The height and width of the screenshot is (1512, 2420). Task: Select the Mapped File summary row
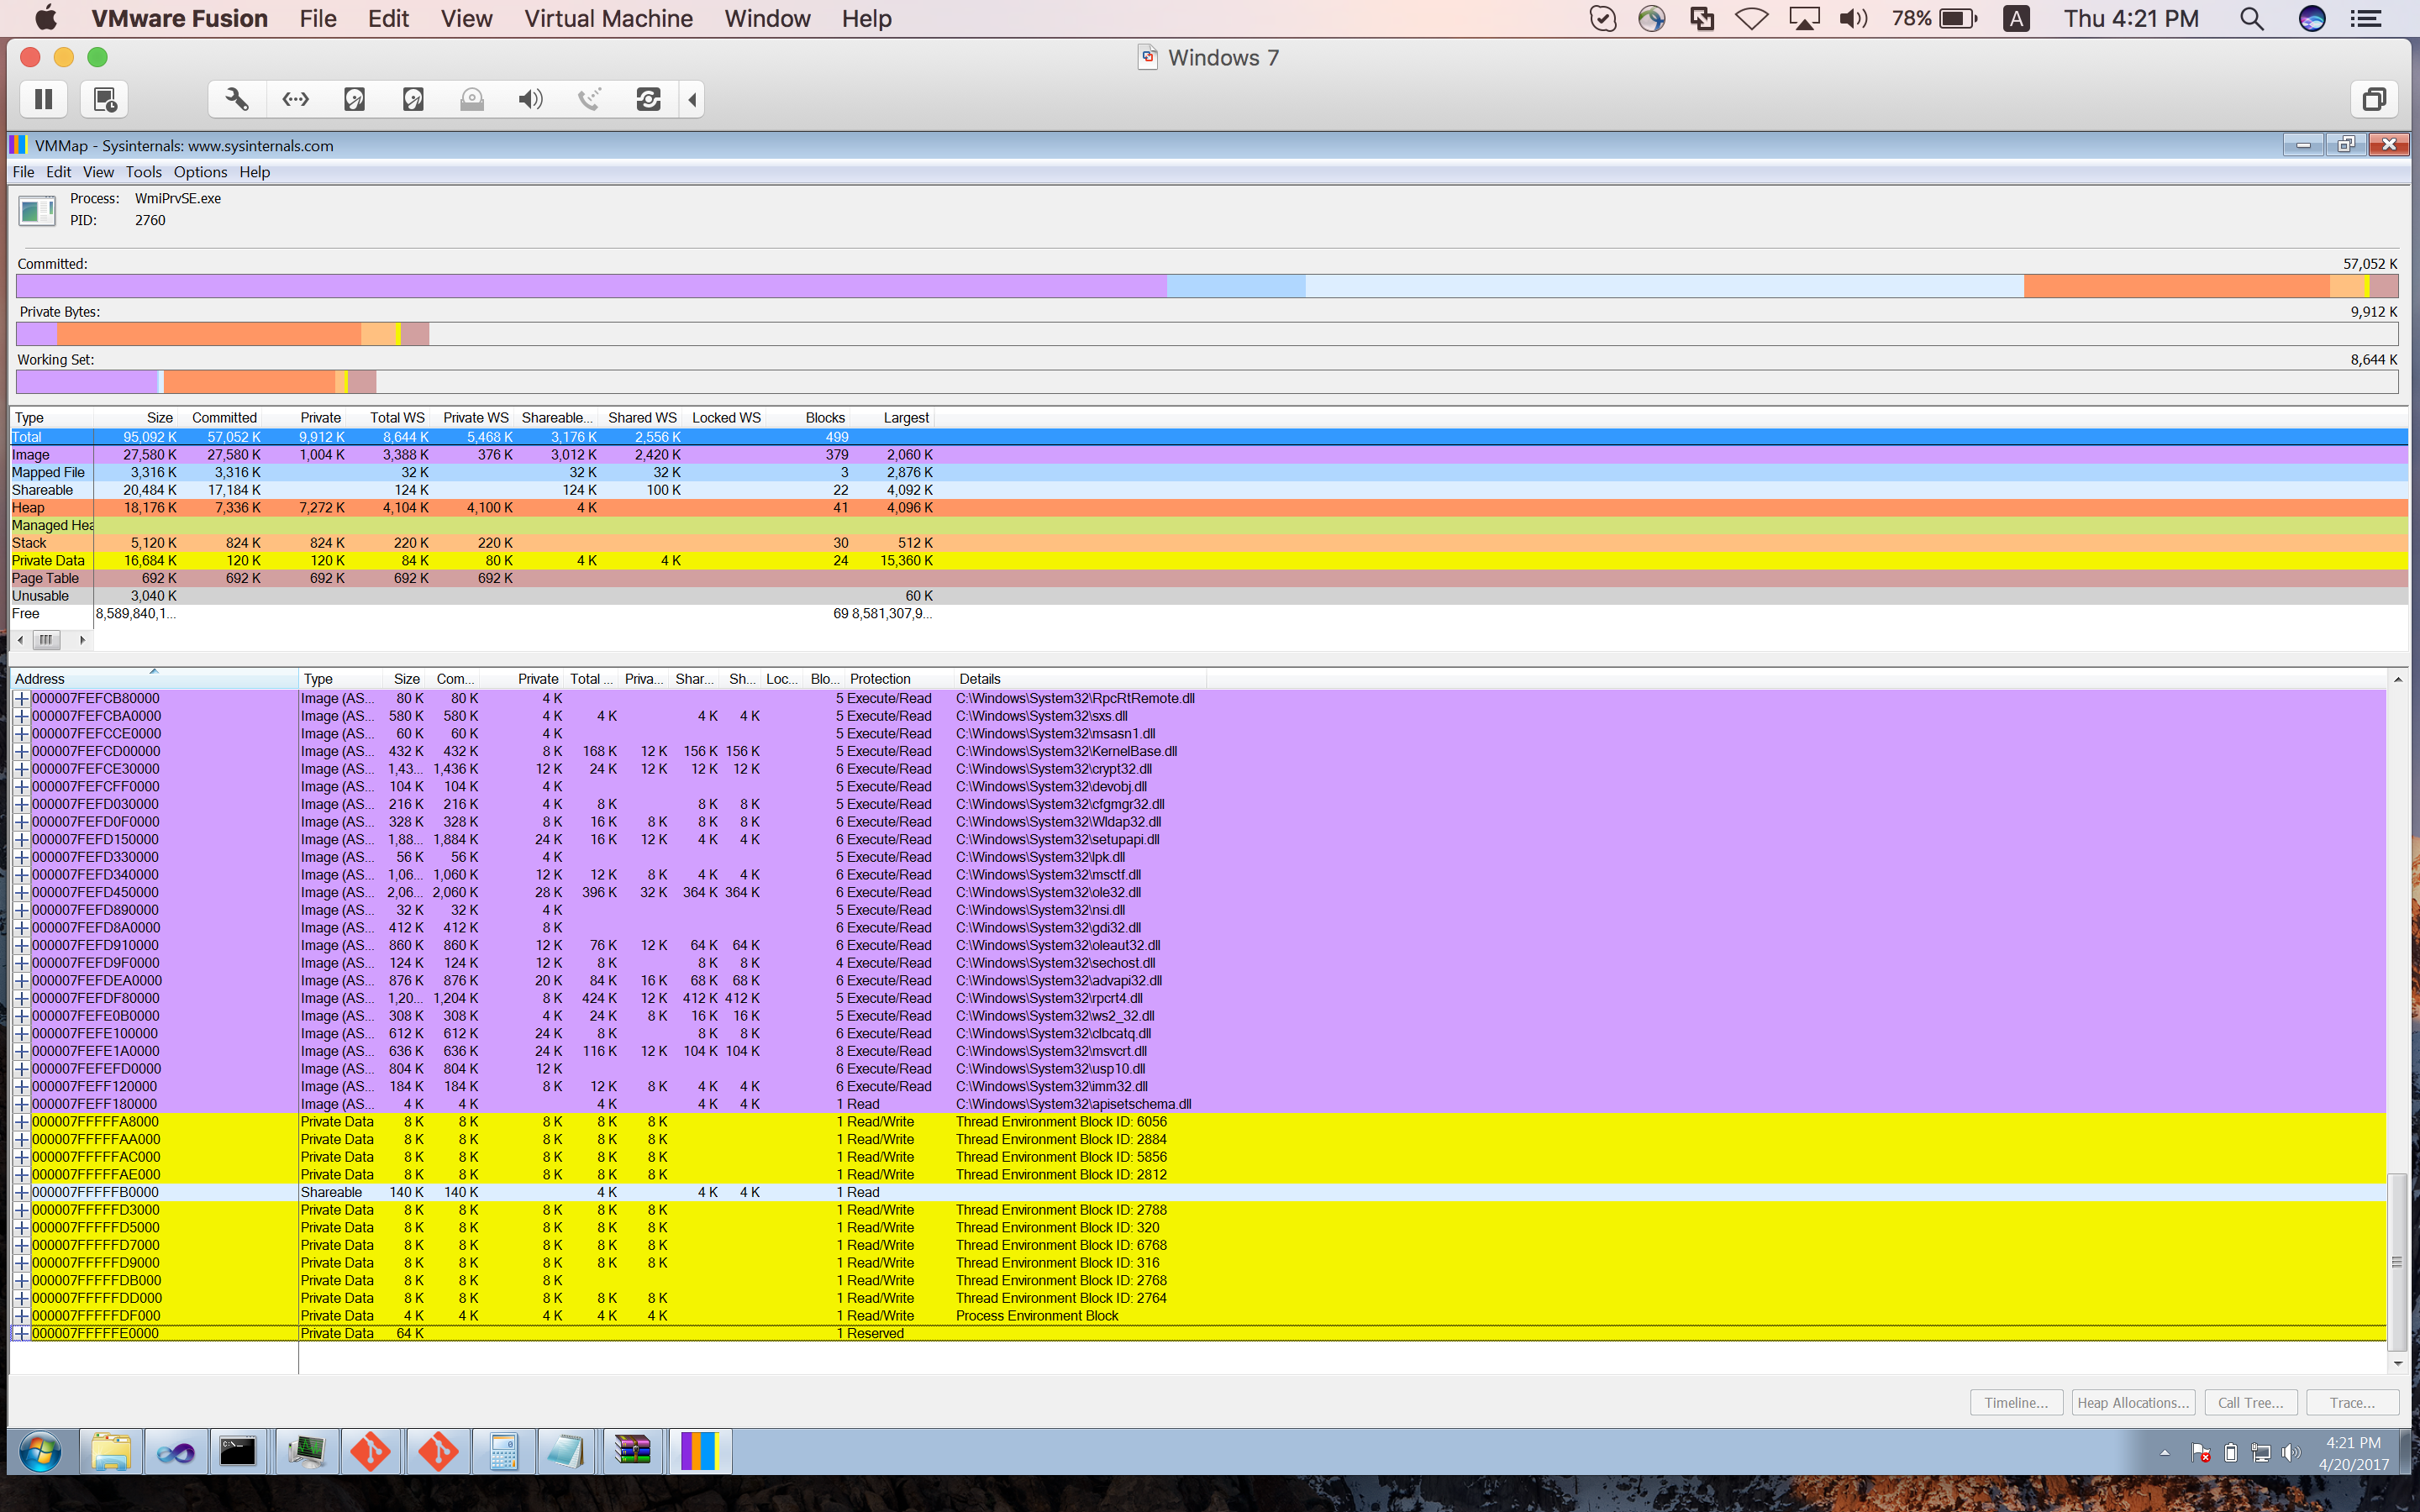(1208, 473)
